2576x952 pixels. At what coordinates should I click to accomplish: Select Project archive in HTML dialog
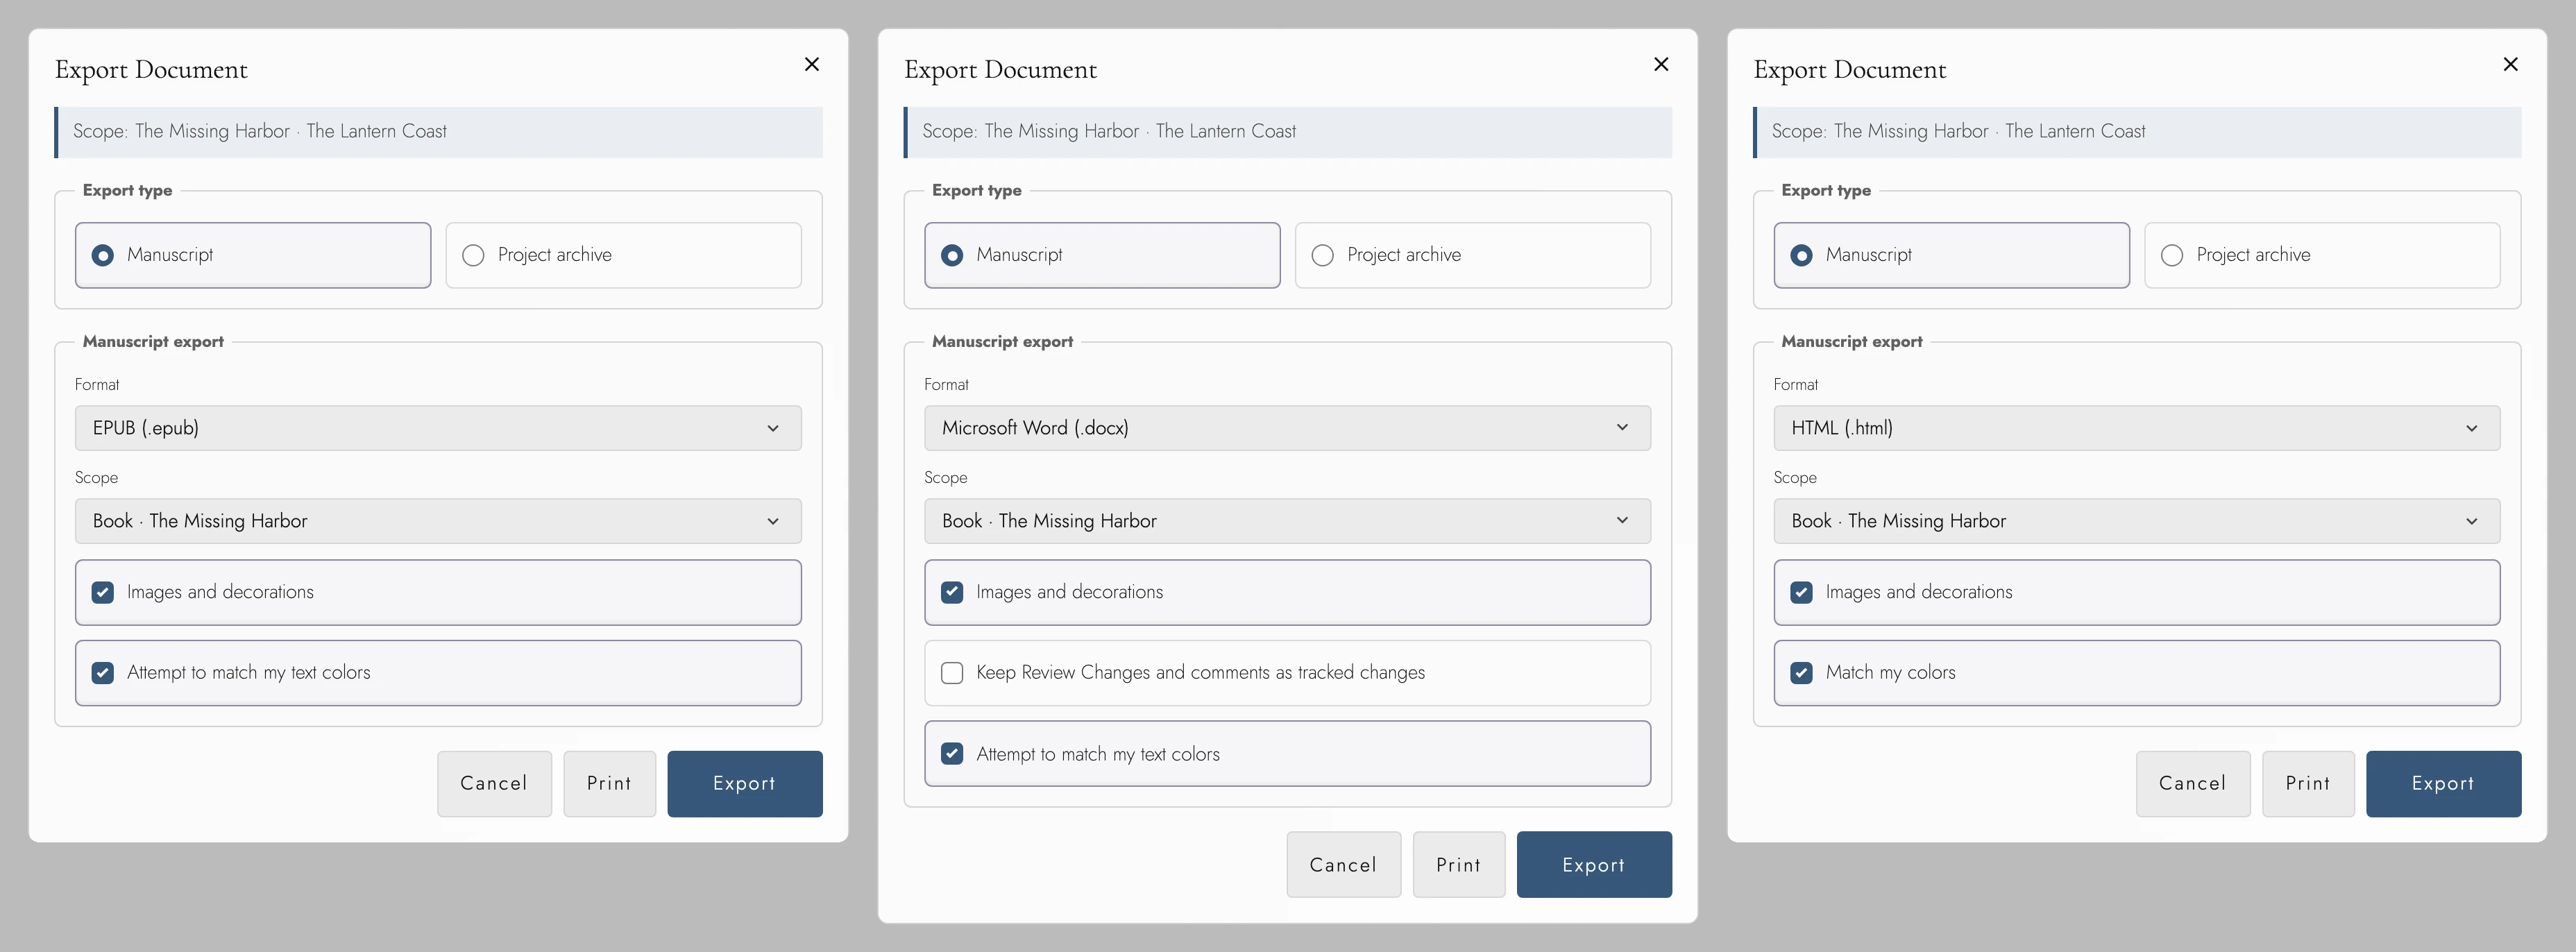click(x=2322, y=255)
